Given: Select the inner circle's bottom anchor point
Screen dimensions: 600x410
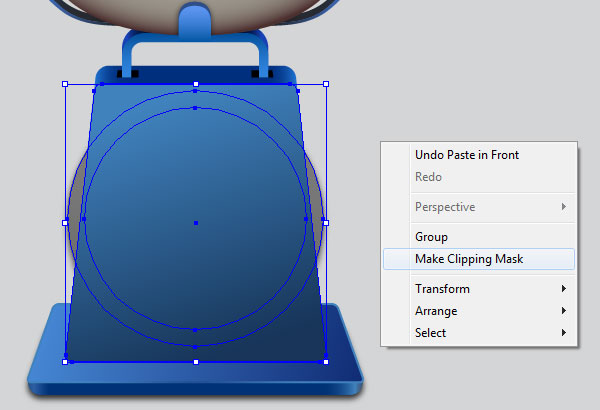Looking at the screenshot, I should tap(195, 330).
